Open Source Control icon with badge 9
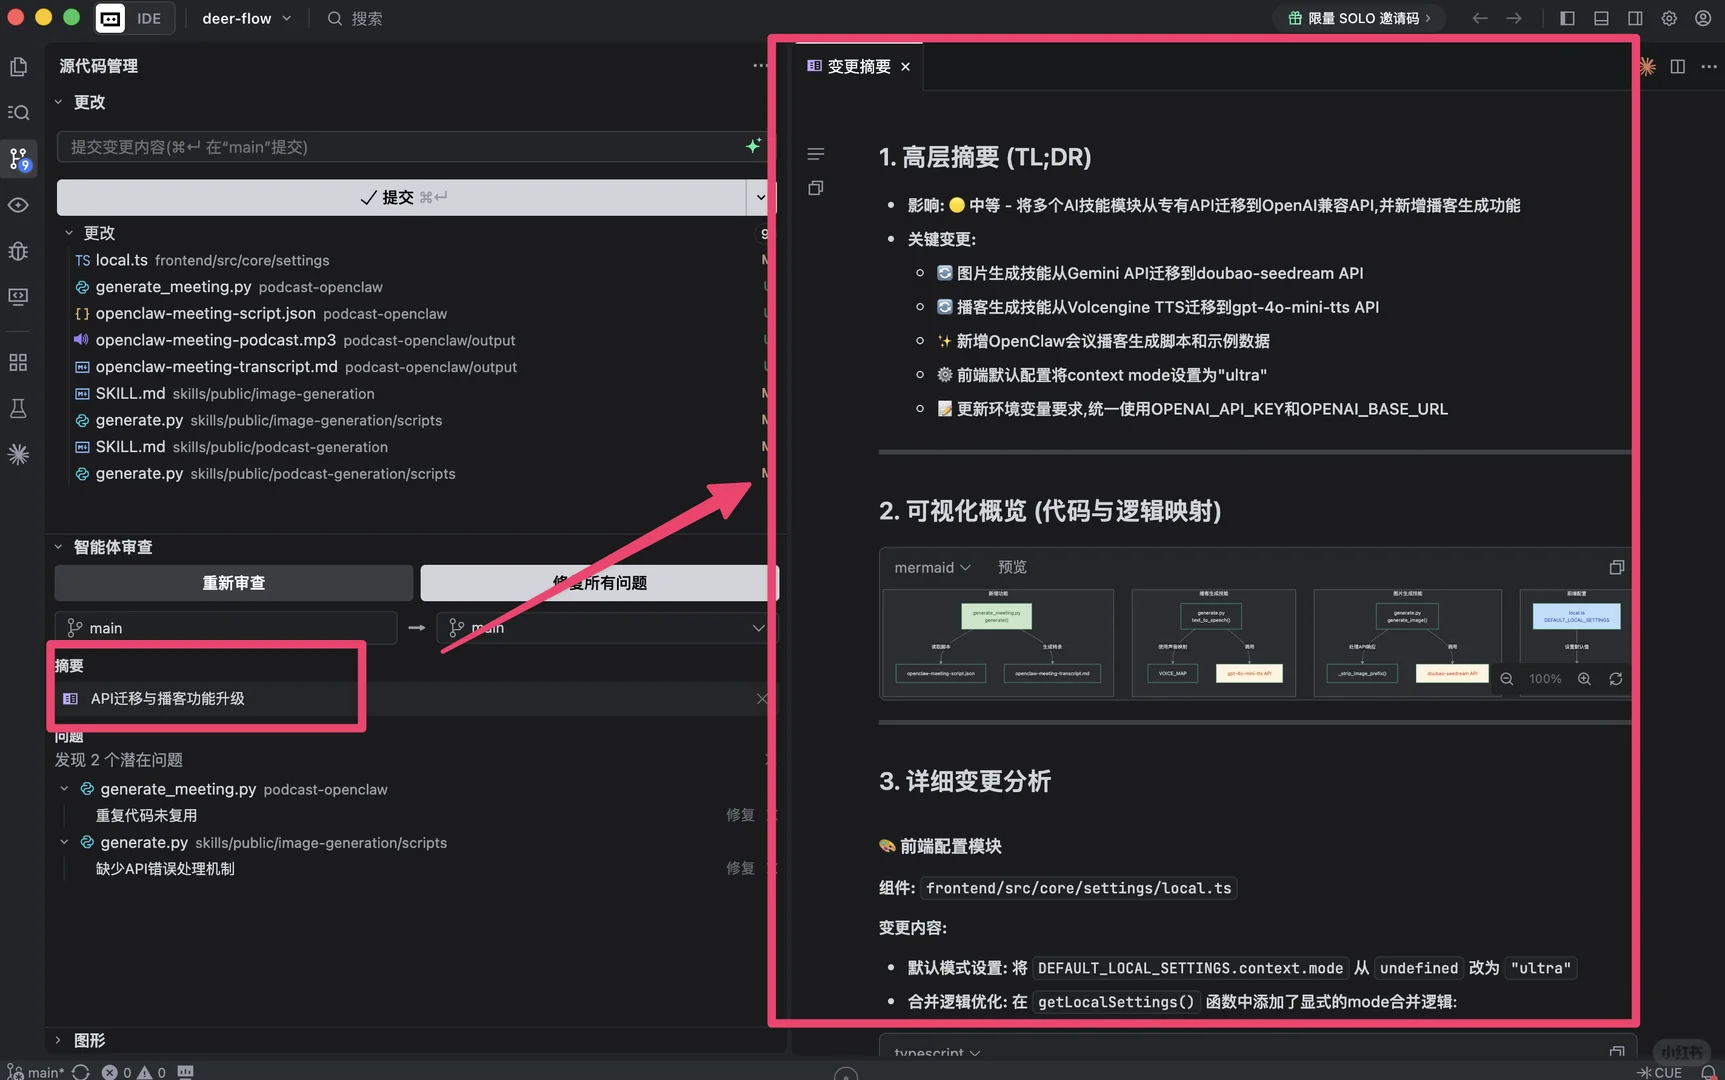Viewport: 1725px width, 1080px height. point(18,159)
